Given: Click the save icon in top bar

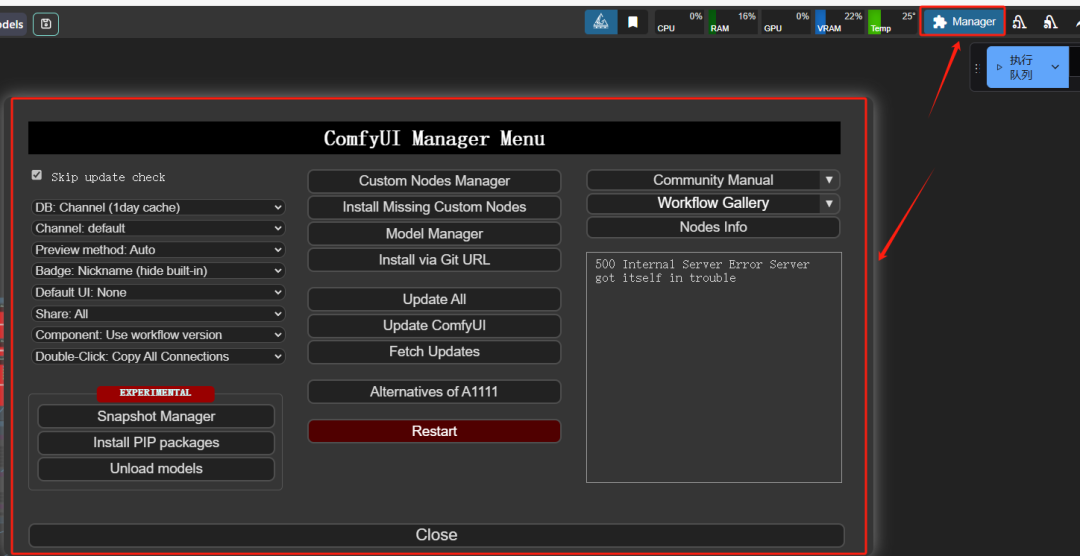Looking at the screenshot, I should coord(46,24).
